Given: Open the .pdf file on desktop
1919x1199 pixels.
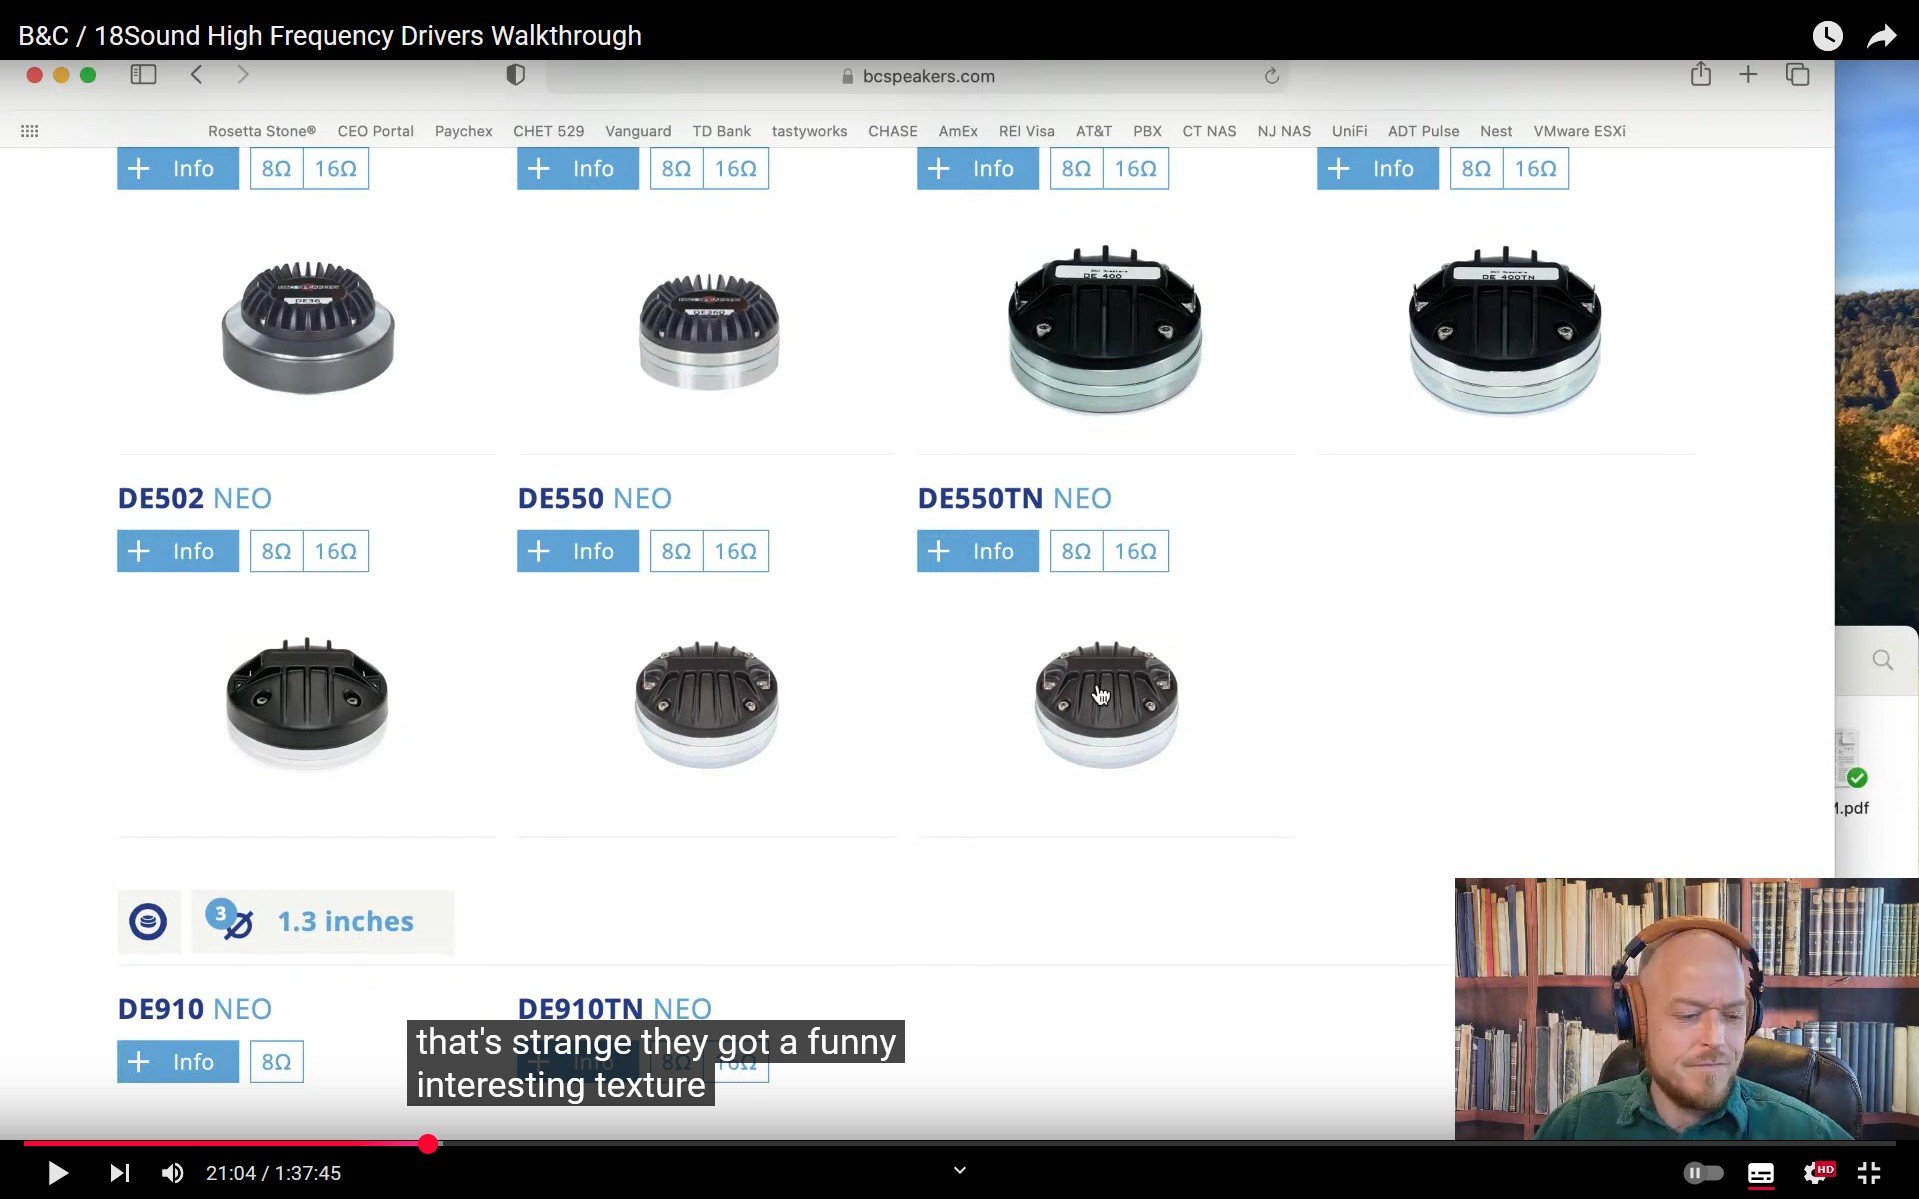Looking at the screenshot, I should pos(1852,772).
